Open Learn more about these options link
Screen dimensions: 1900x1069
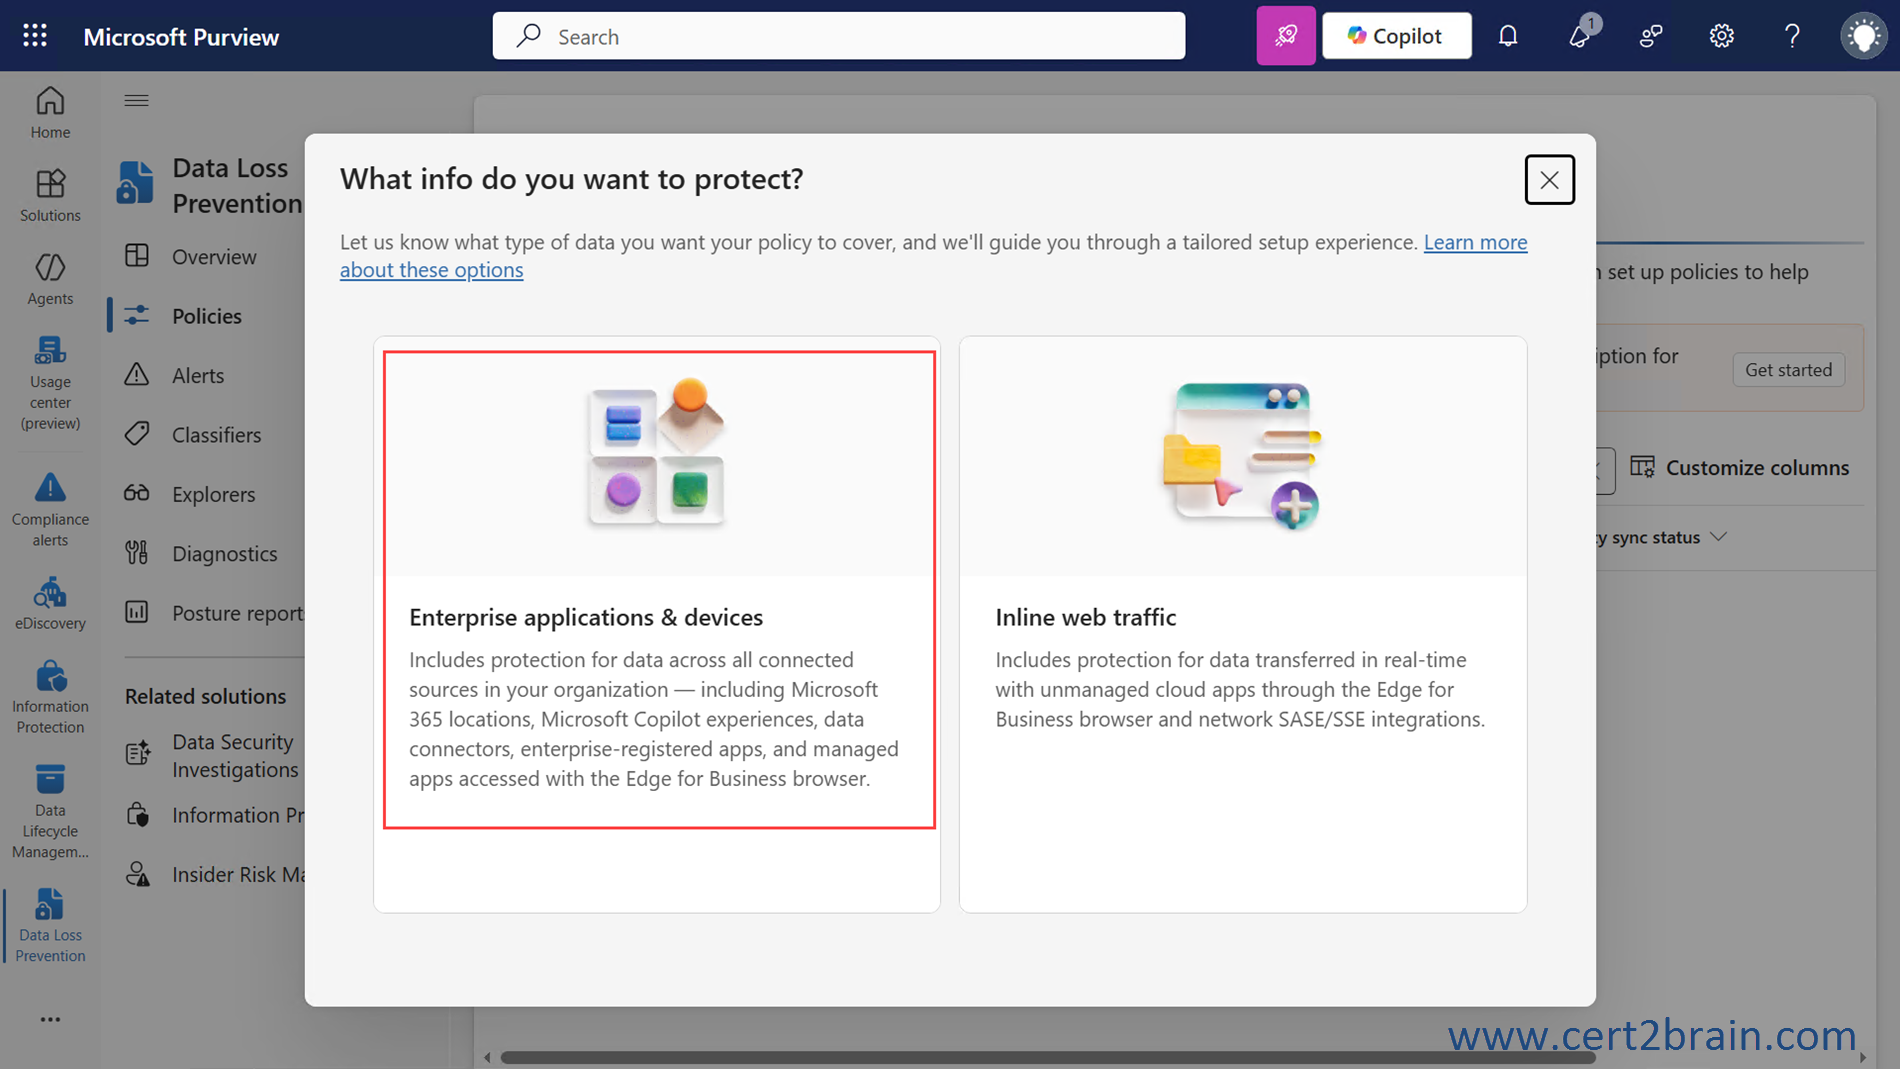(1474, 242)
